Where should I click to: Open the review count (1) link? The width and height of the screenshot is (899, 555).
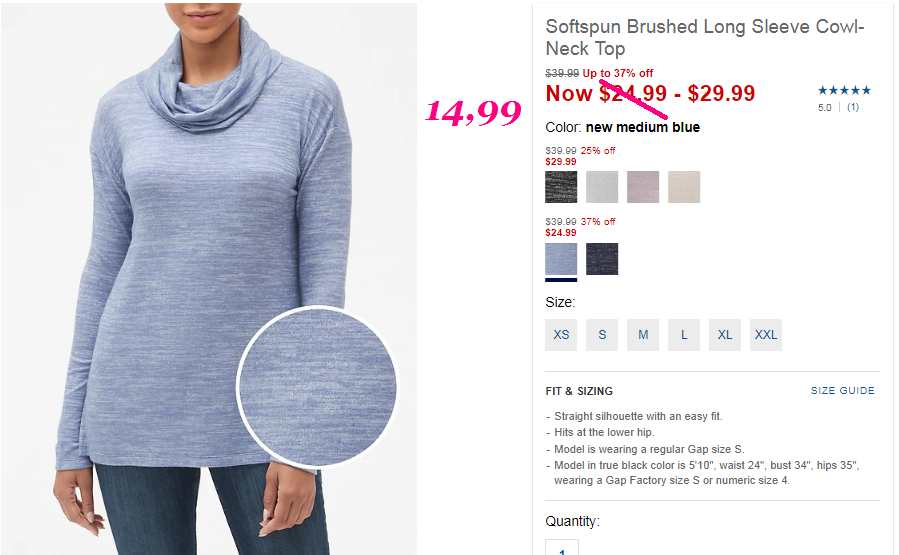(x=853, y=107)
